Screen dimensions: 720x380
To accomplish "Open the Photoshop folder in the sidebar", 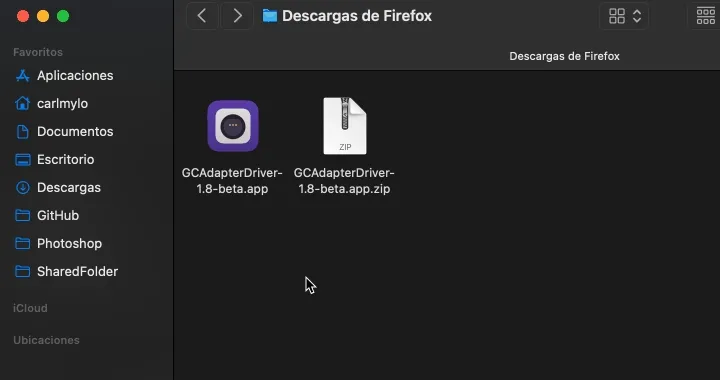I will point(69,244).
